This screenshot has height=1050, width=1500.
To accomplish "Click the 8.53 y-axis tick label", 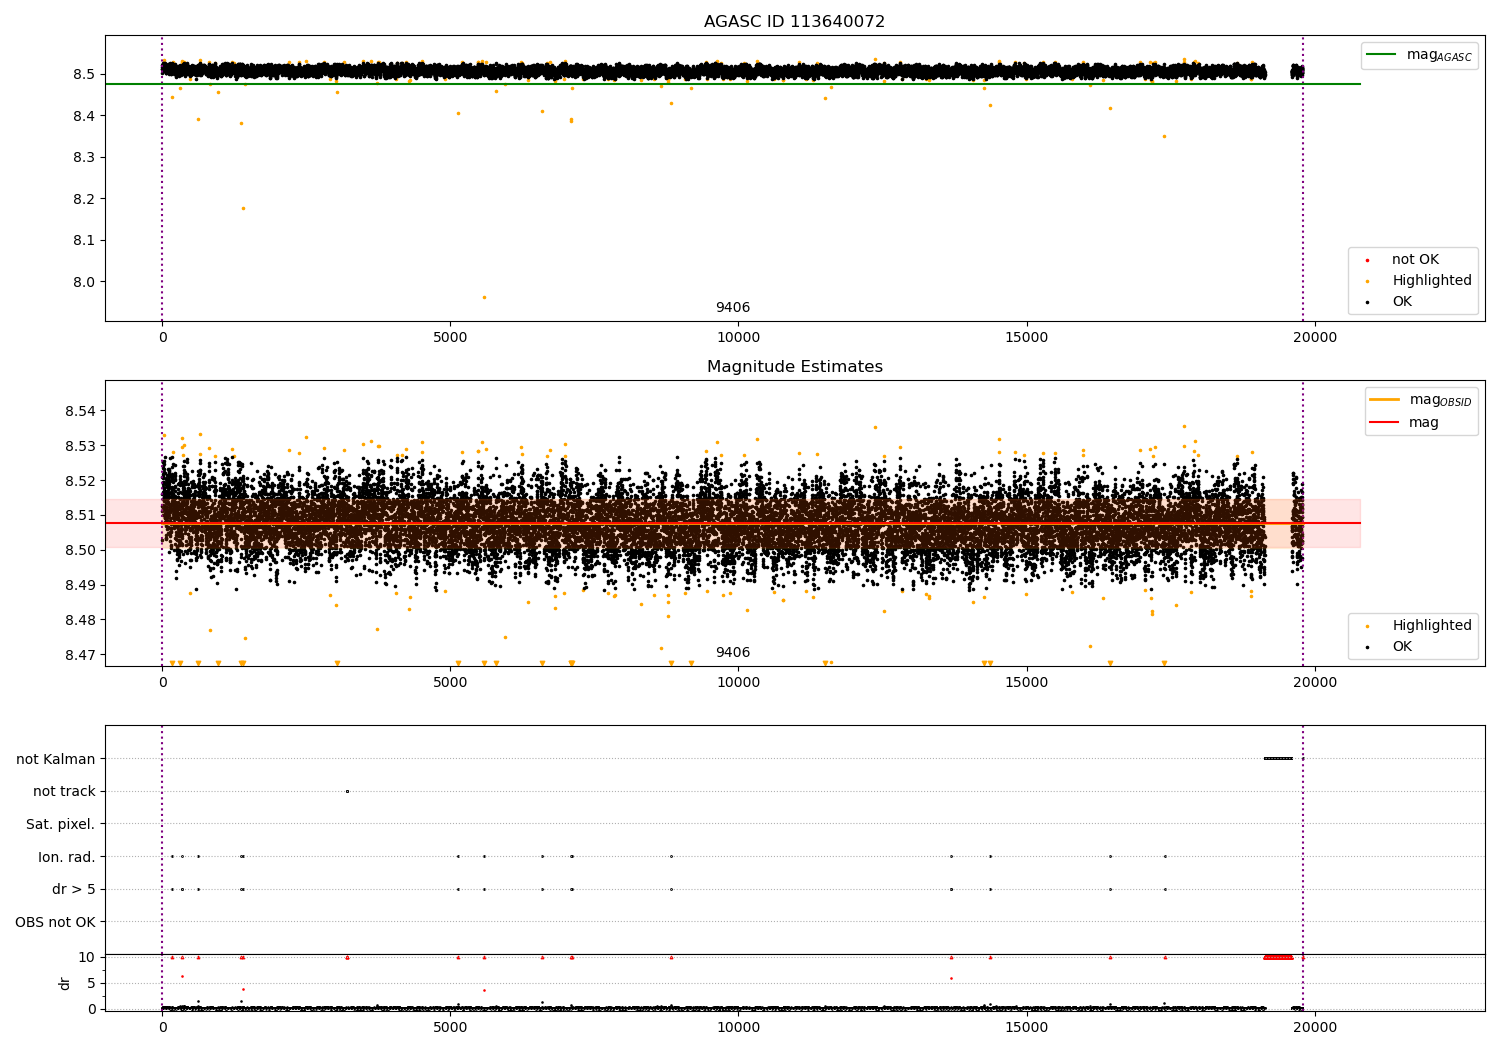I will click(x=80, y=446).
